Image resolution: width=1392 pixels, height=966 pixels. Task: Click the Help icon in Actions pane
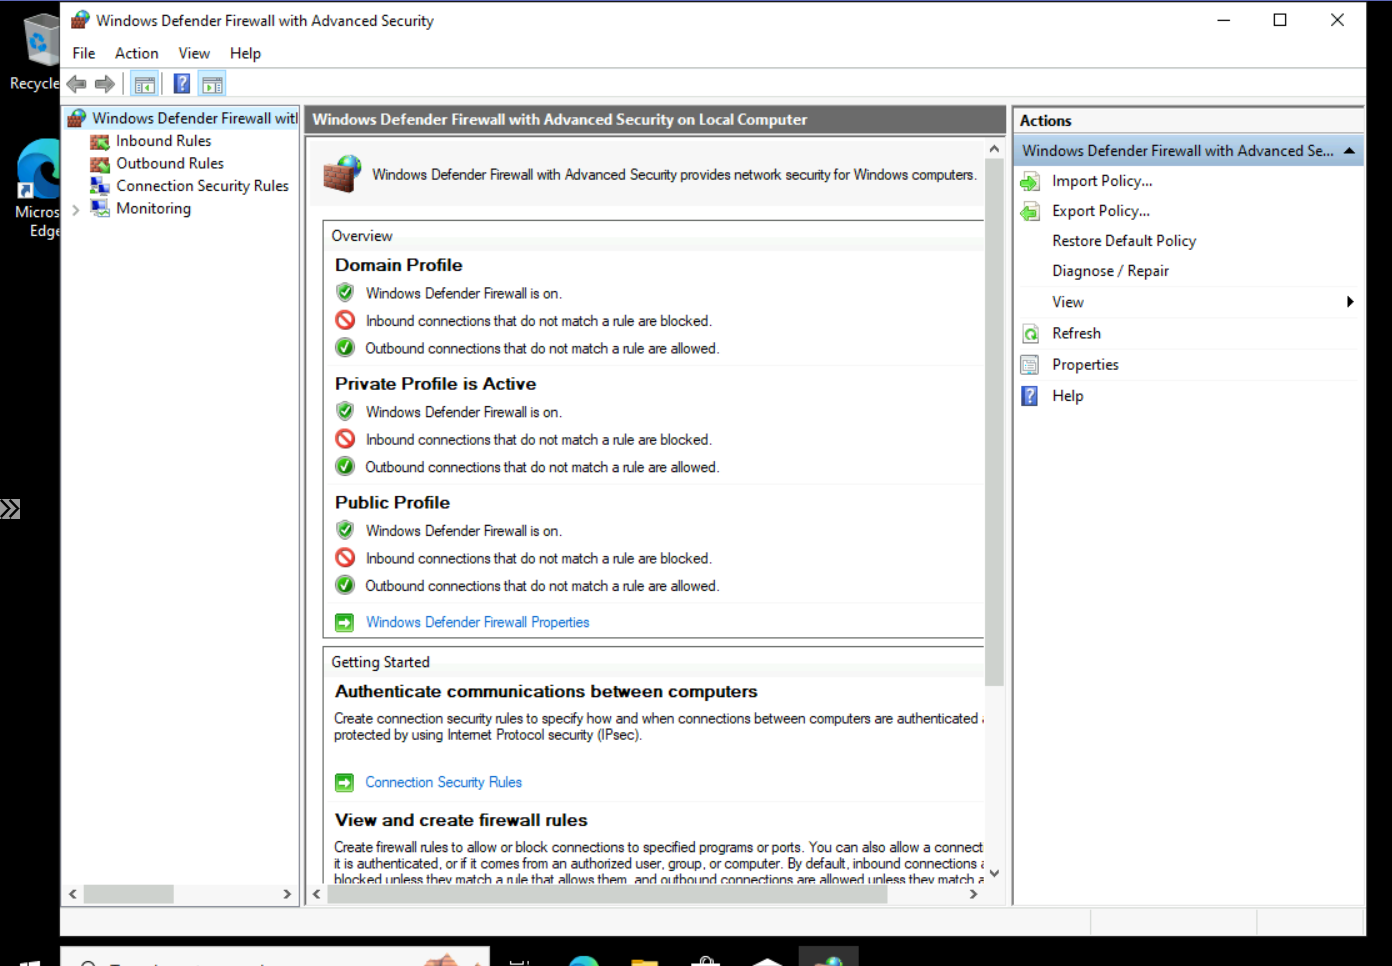coord(1030,396)
